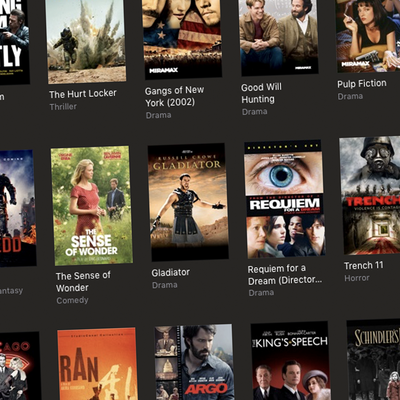This screenshot has width=400, height=400.
Task: Click 'Good Will Hunting' title text
Action: pyautogui.click(x=261, y=93)
